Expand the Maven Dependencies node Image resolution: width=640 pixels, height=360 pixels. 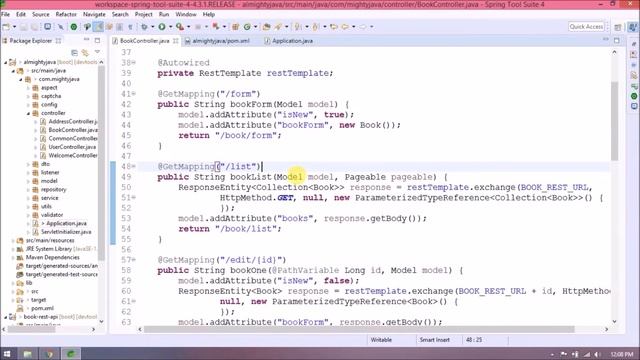(x=13, y=258)
